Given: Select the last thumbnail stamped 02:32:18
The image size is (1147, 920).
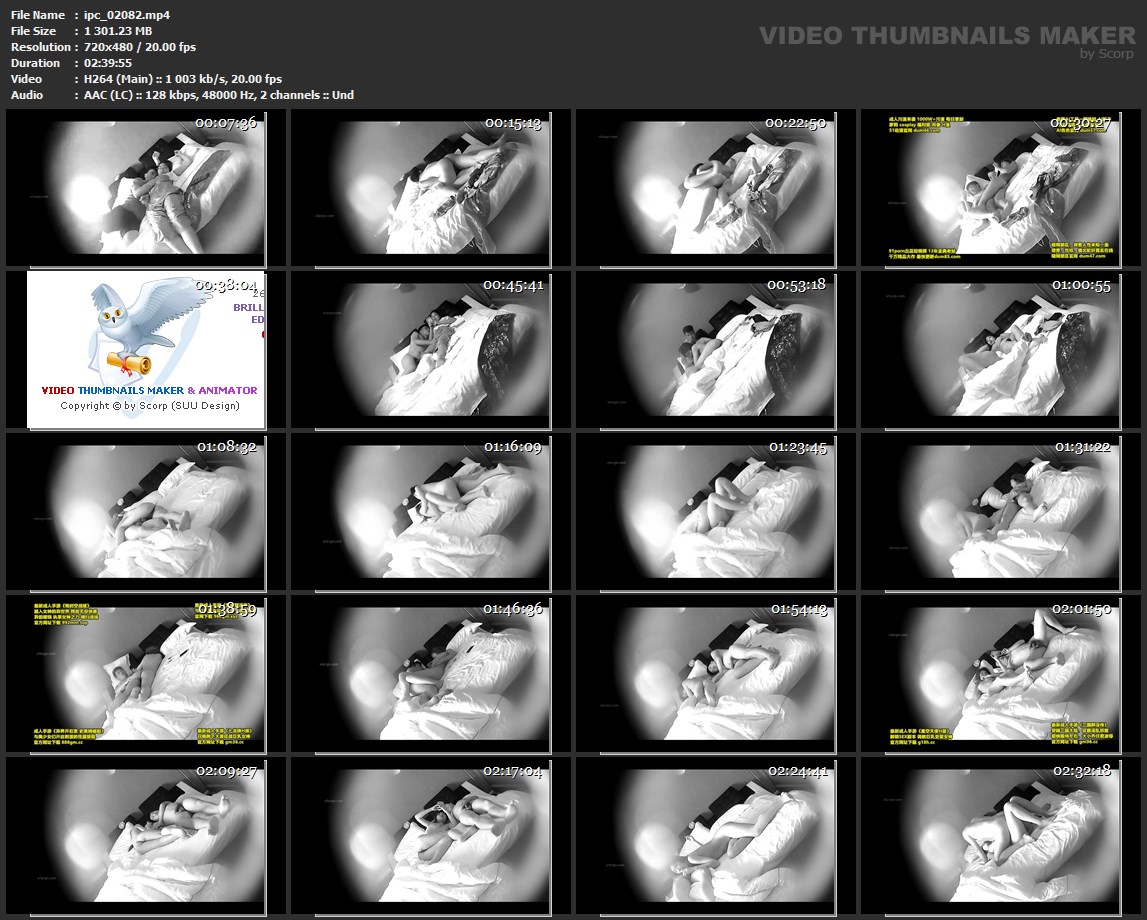Looking at the screenshot, I should 990,836.
